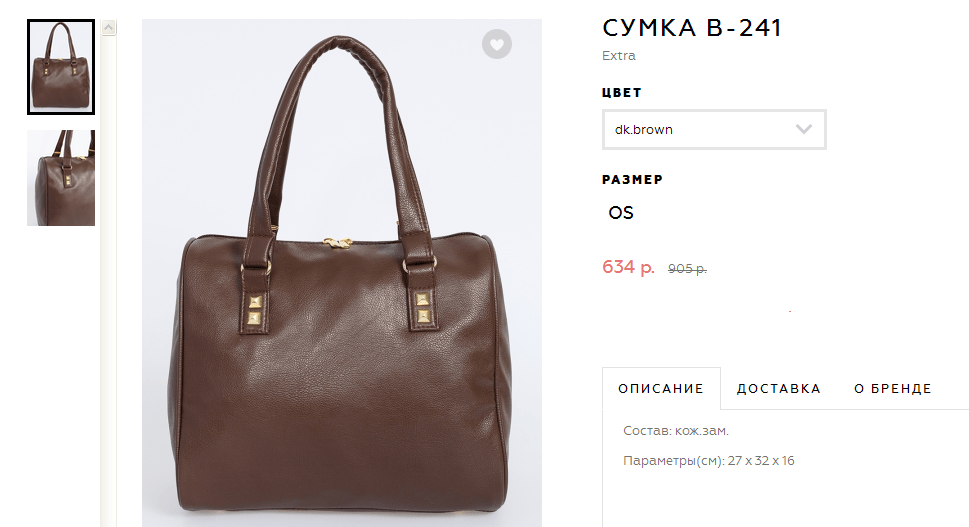Open the ДОСТАВКА tab
969x527 pixels.
[779, 389]
